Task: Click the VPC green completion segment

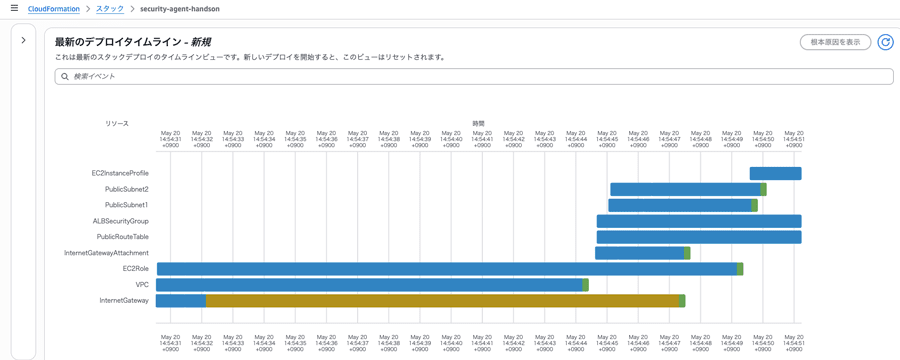Action: click(585, 285)
